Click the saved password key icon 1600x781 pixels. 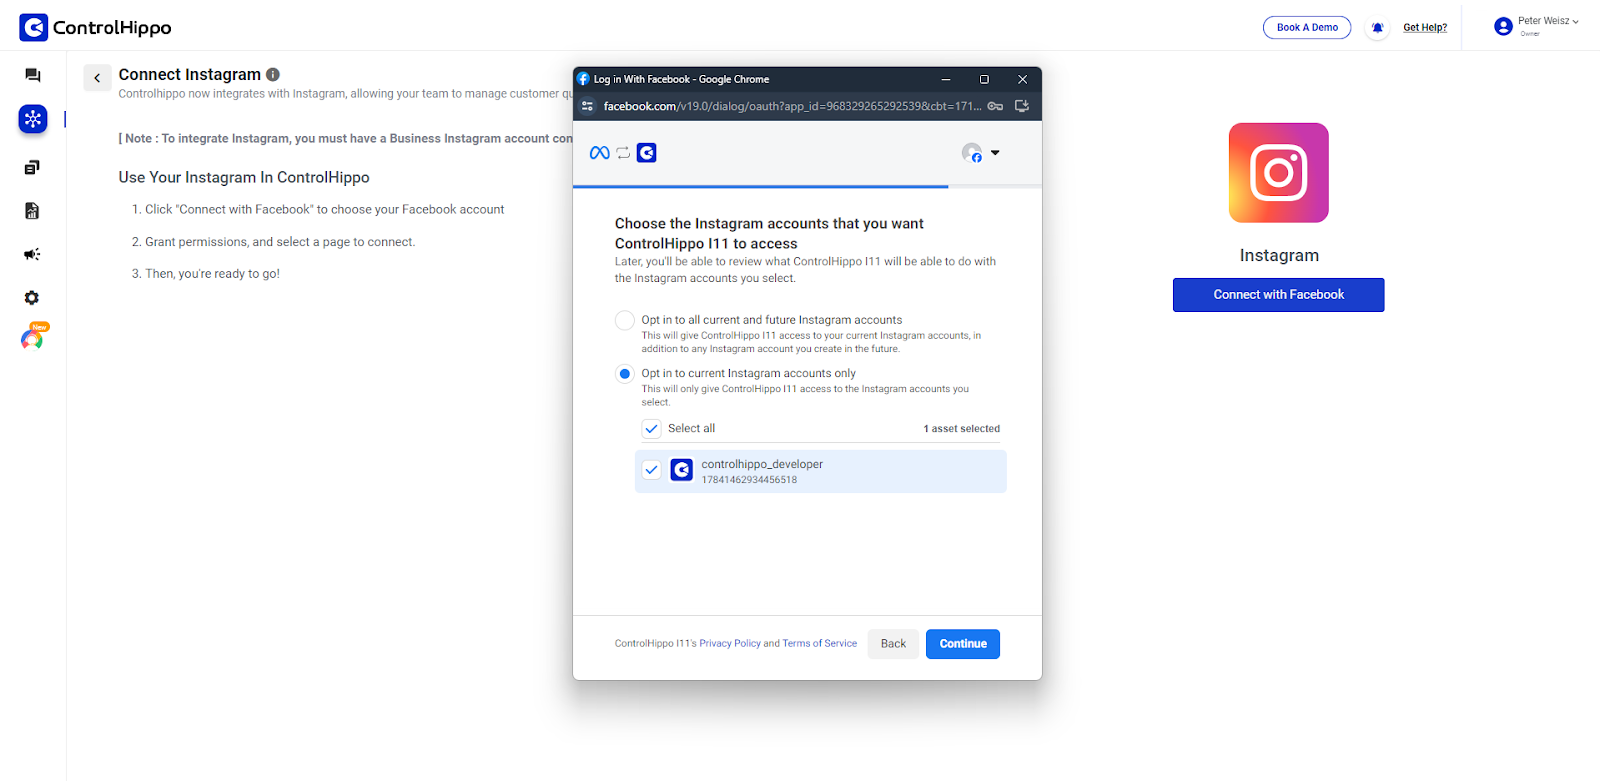pyautogui.click(x=995, y=106)
